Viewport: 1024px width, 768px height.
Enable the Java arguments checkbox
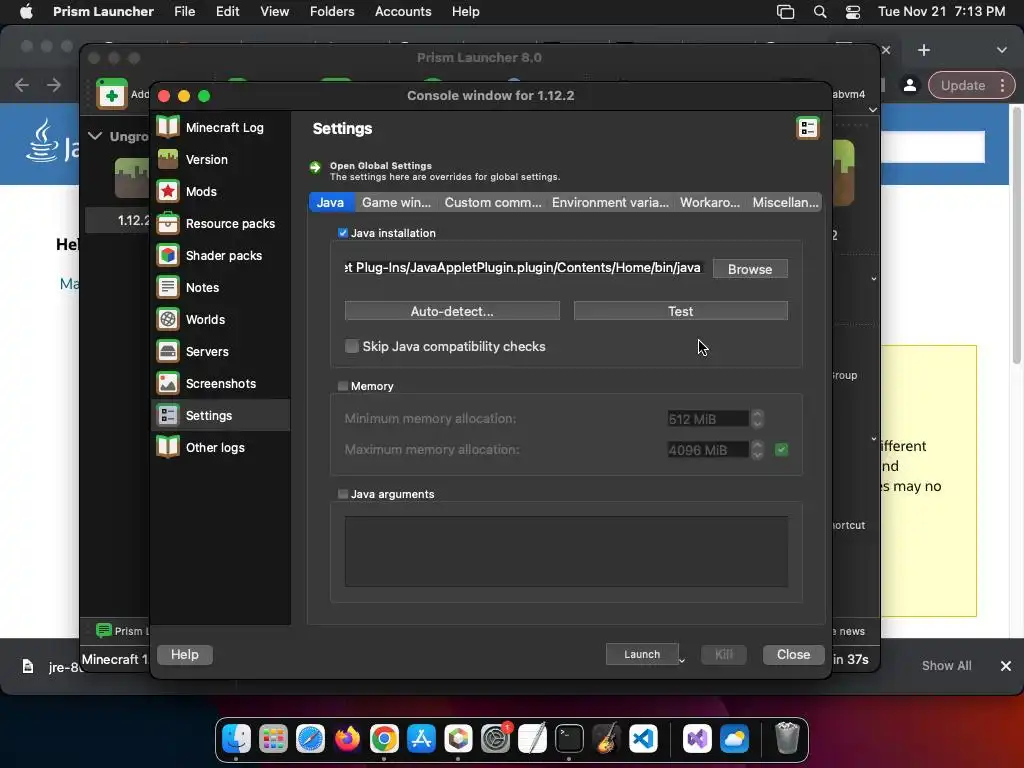(x=343, y=494)
